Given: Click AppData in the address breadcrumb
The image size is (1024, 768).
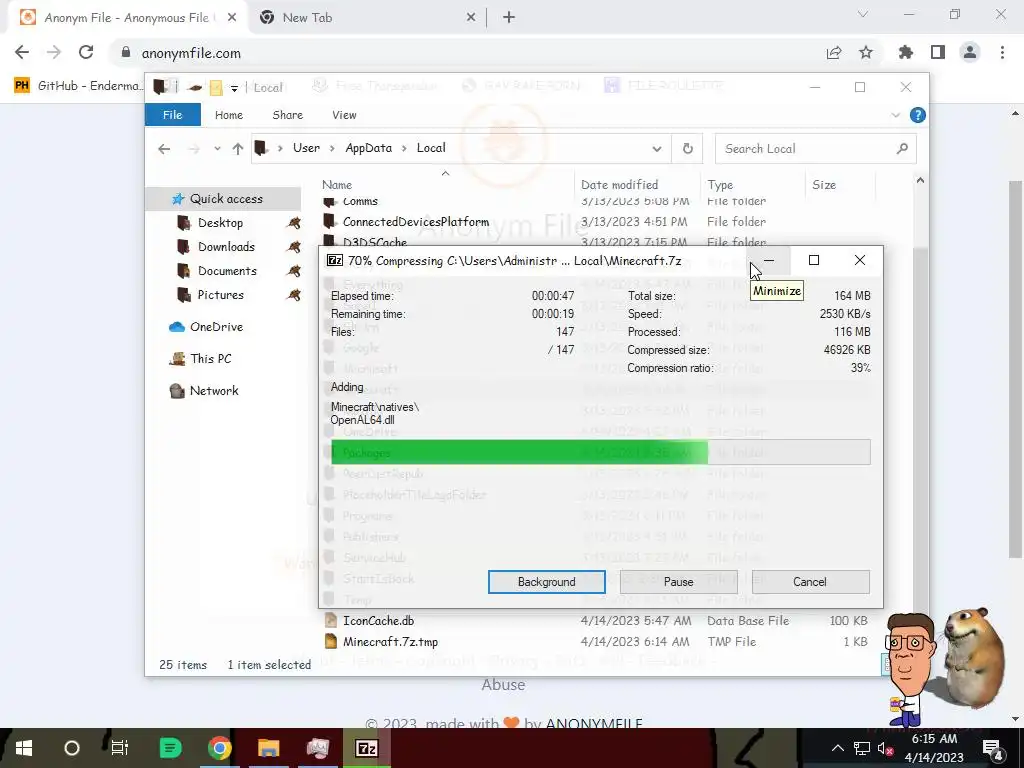Looking at the screenshot, I should (368, 148).
